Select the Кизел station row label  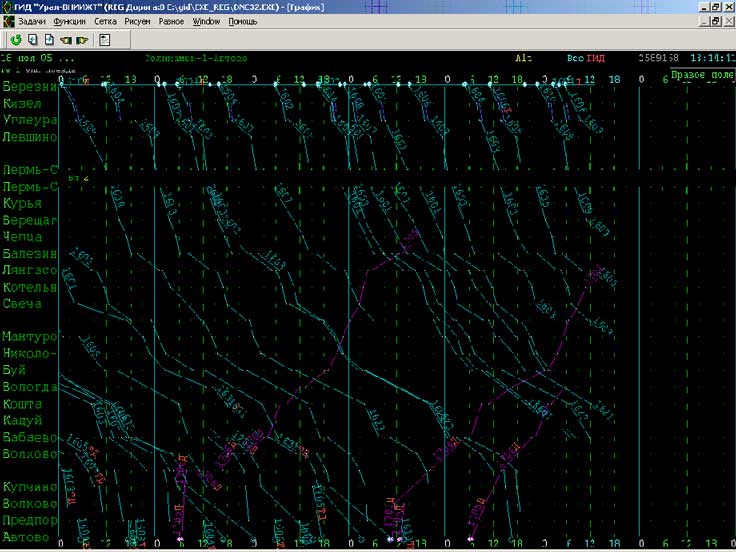click(x=22, y=104)
